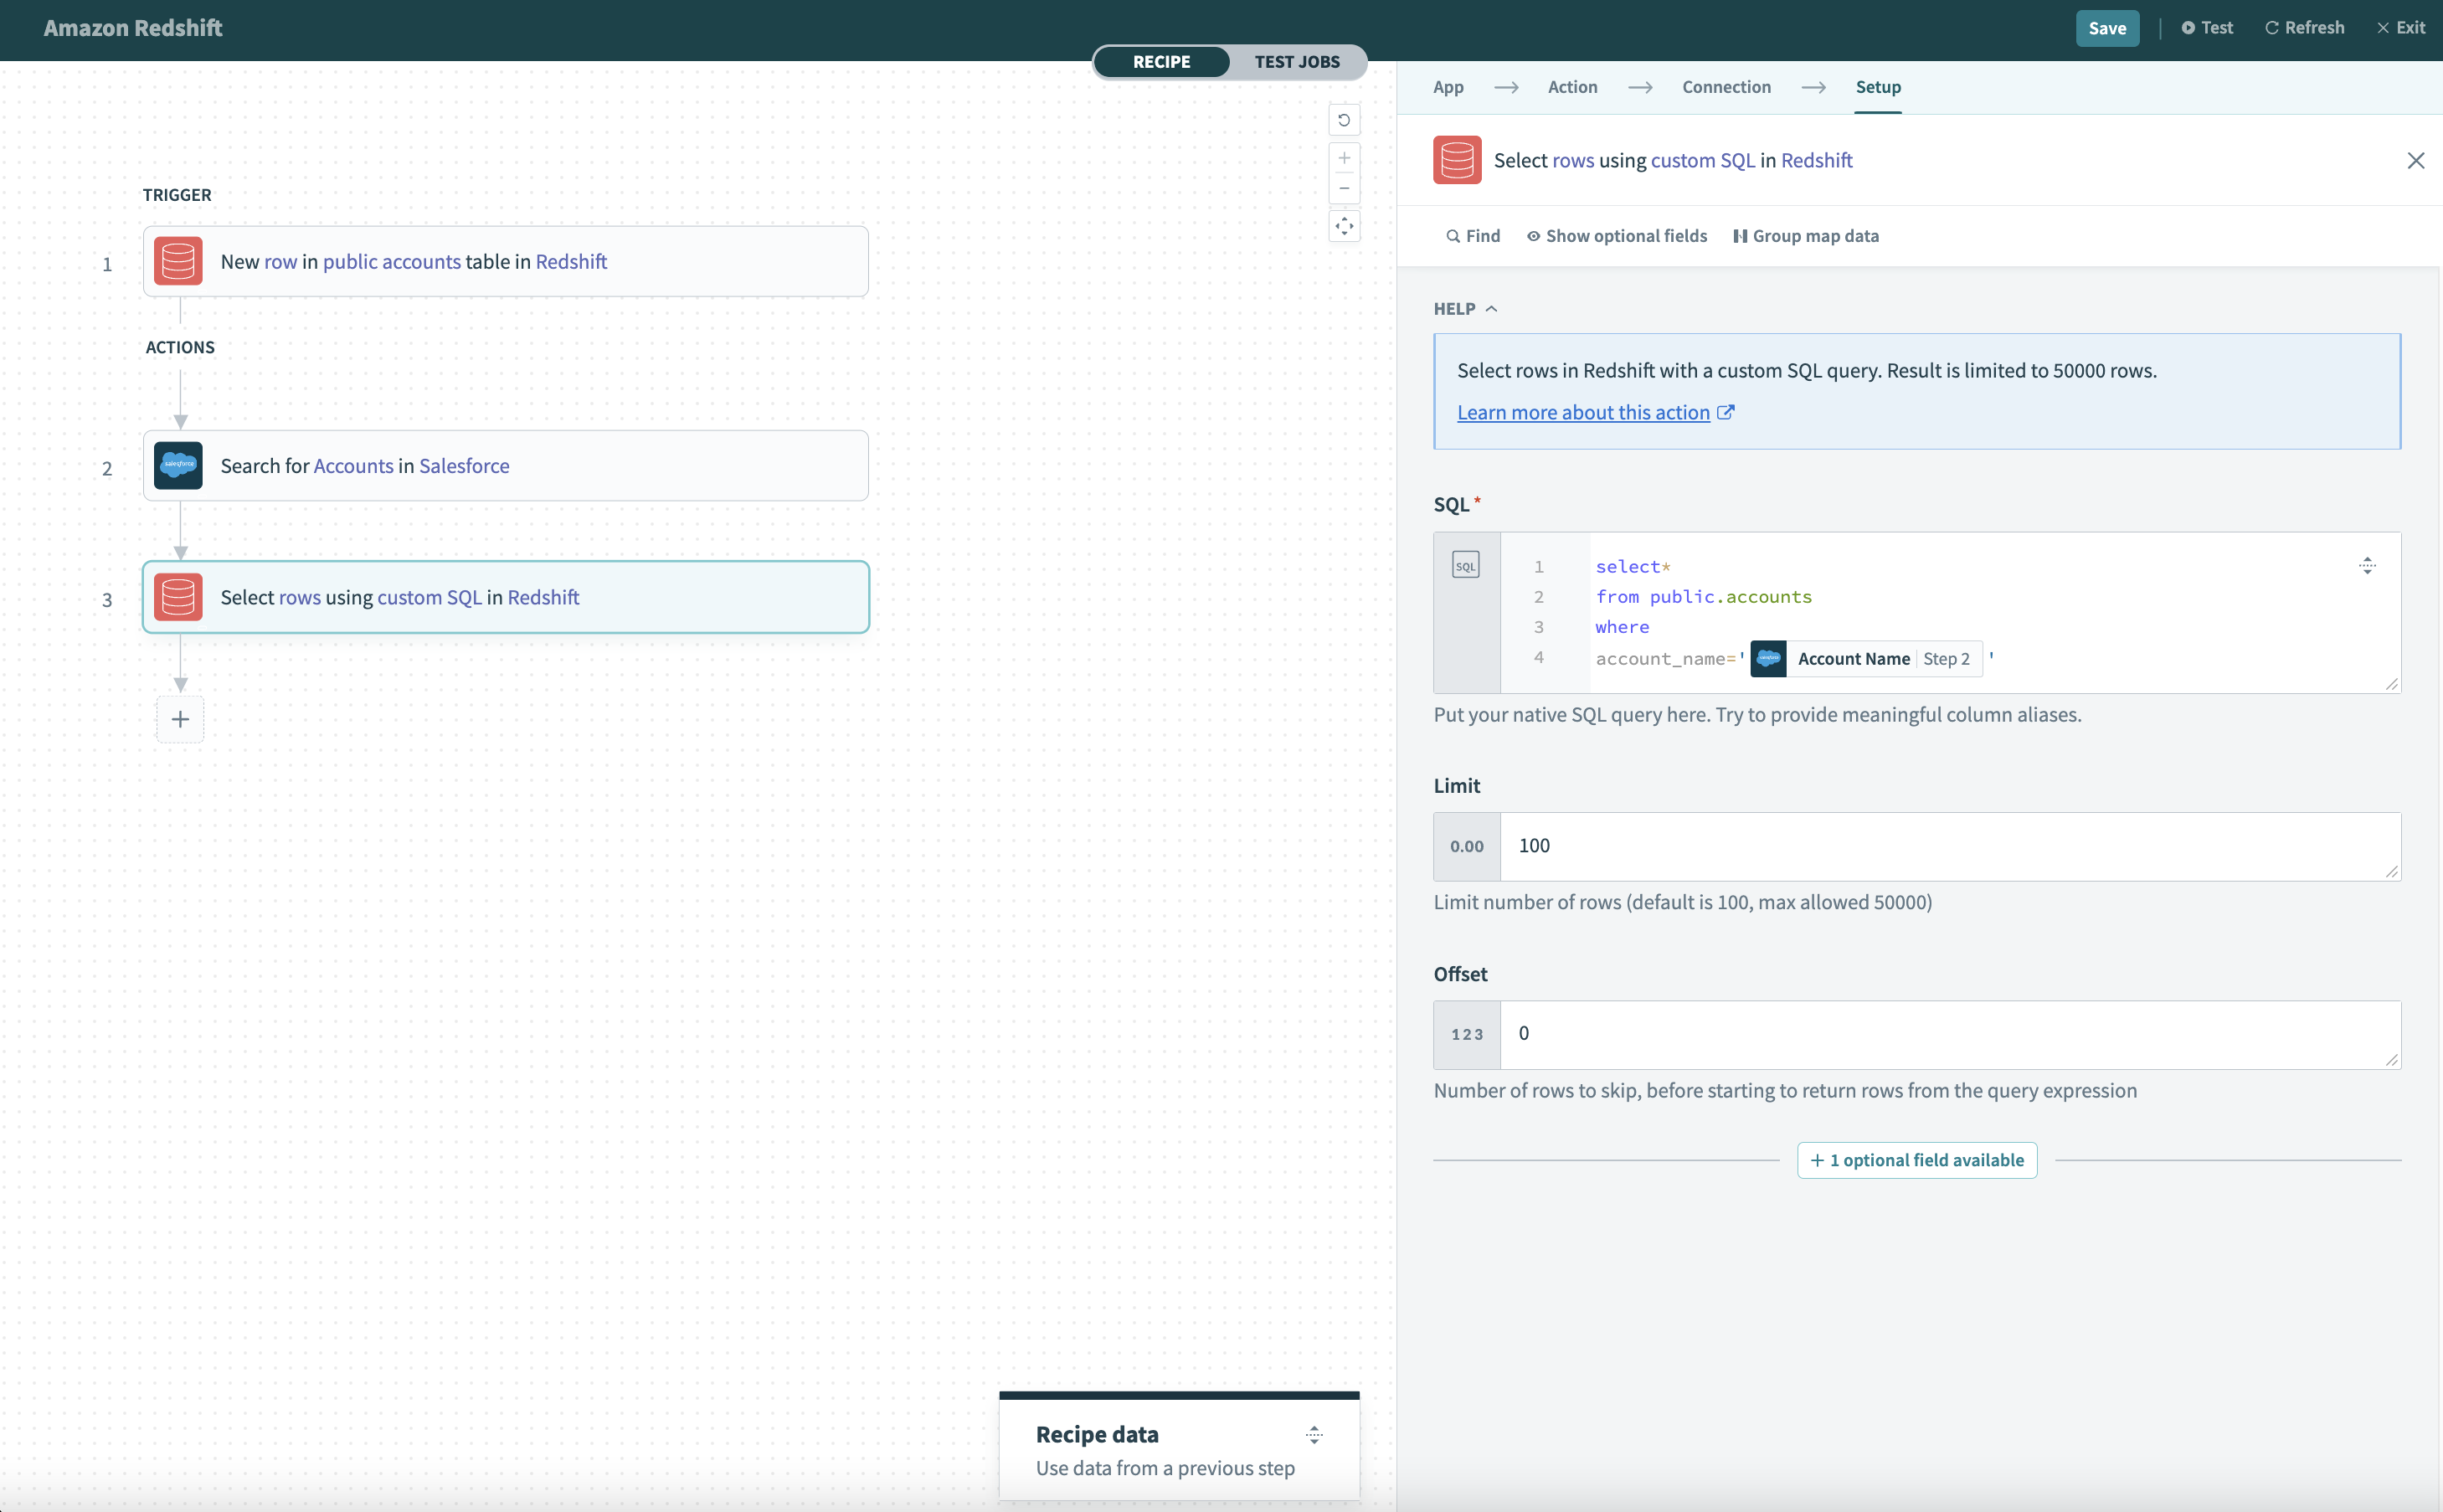This screenshot has width=2443, height=1512.
Task: Click the Find button in Setup panel
Action: [x=1471, y=234]
